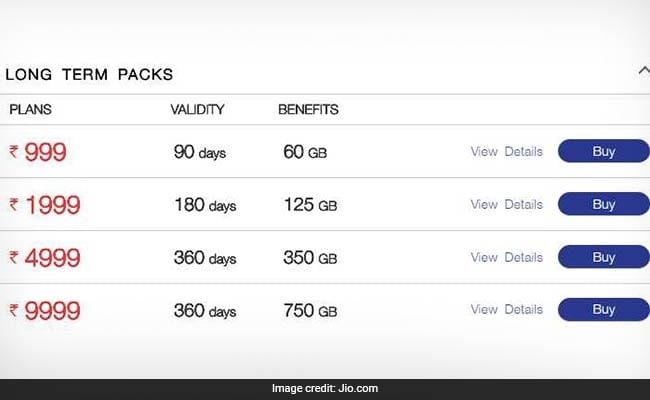Select the ₹999 plan price

pyautogui.click(x=38, y=153)
